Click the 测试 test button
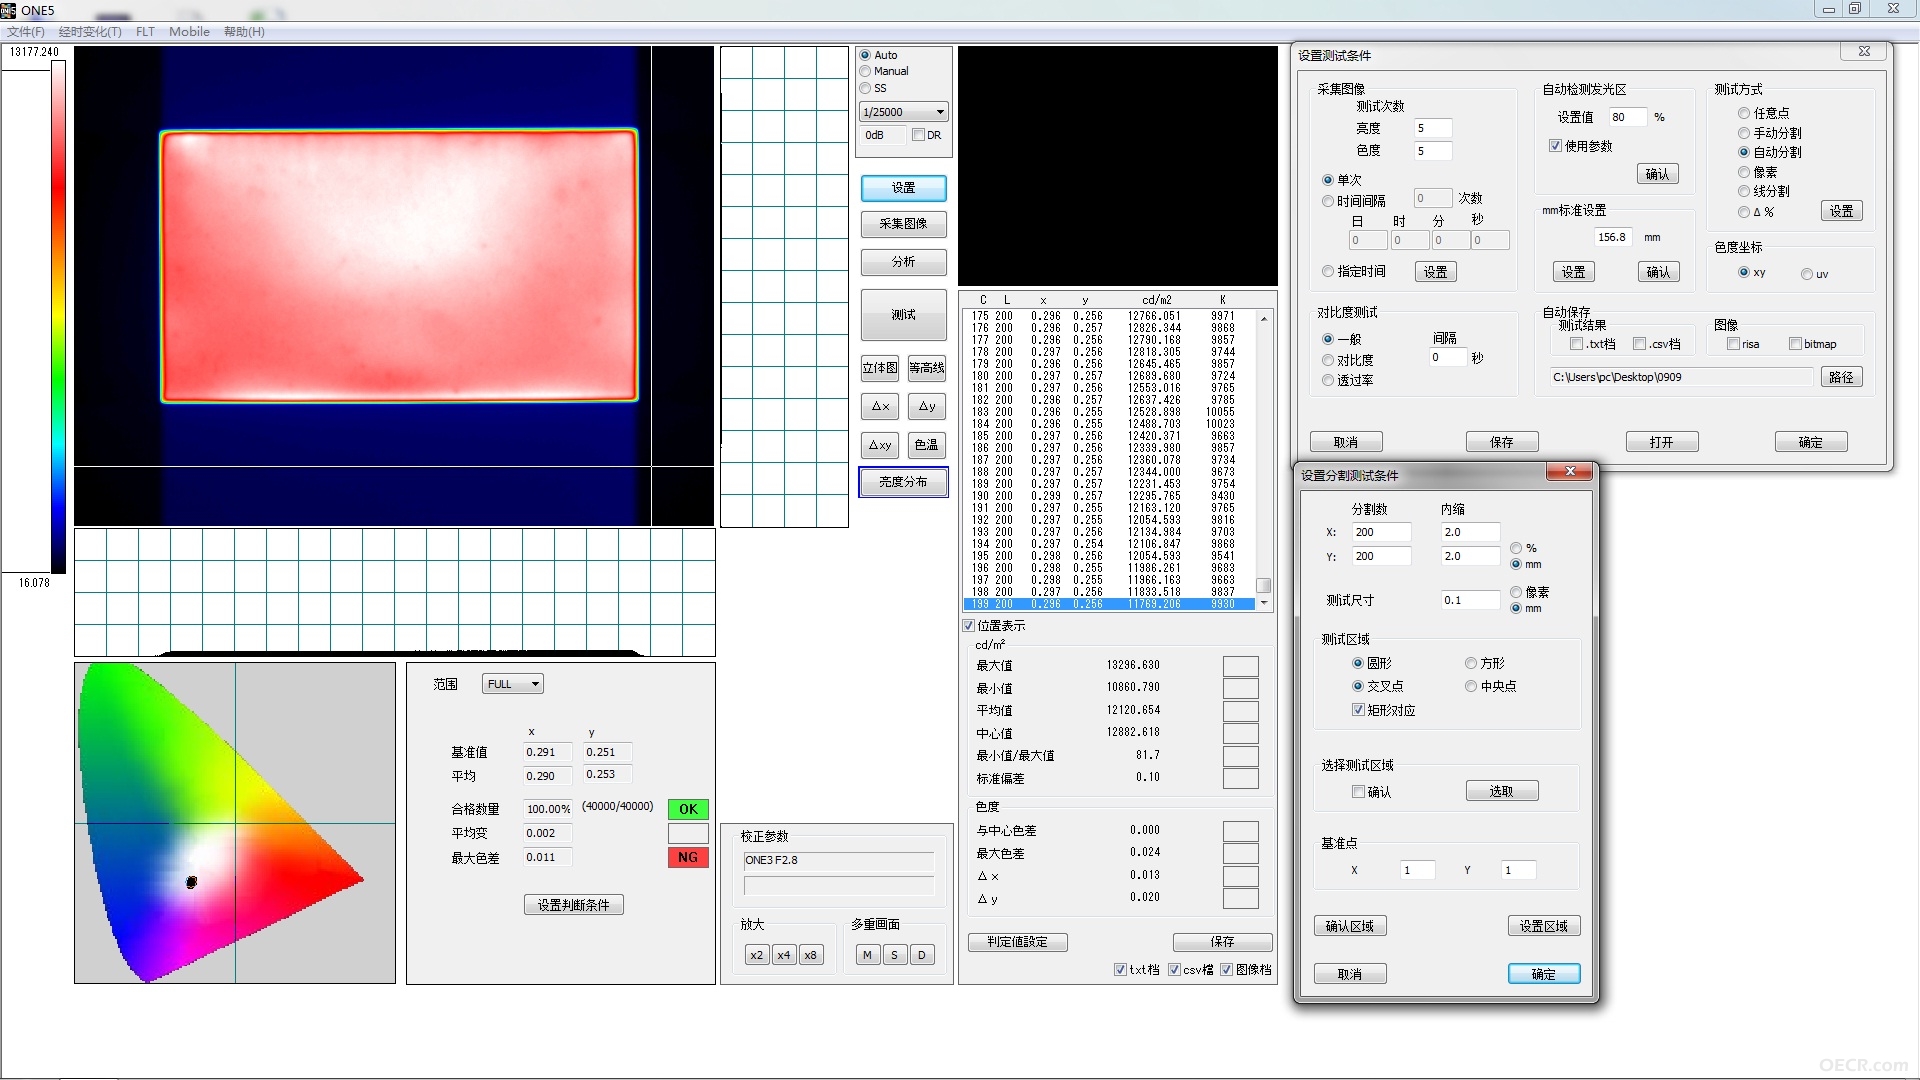This screenshot has height=1080, width=1920. pos(904,315)
